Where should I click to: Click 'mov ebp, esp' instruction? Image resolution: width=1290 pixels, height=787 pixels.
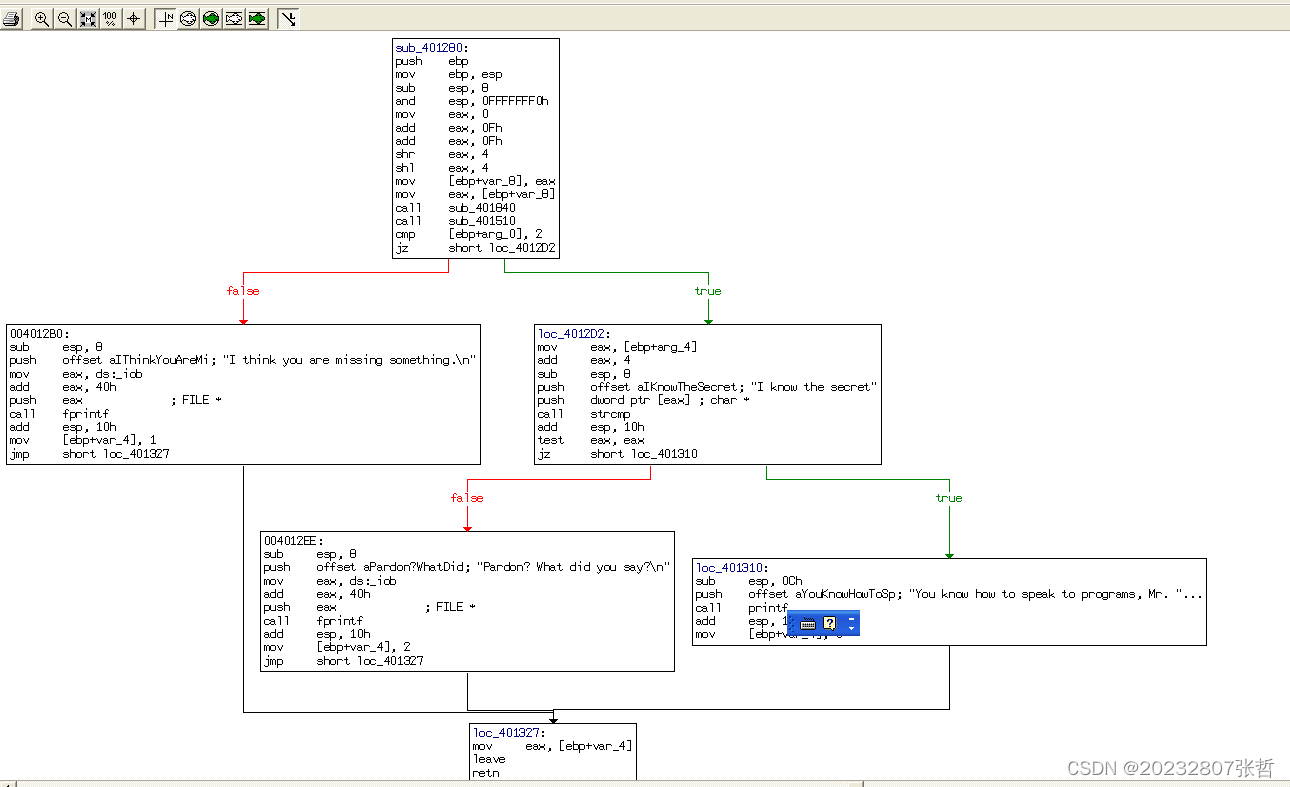(449, 74)
